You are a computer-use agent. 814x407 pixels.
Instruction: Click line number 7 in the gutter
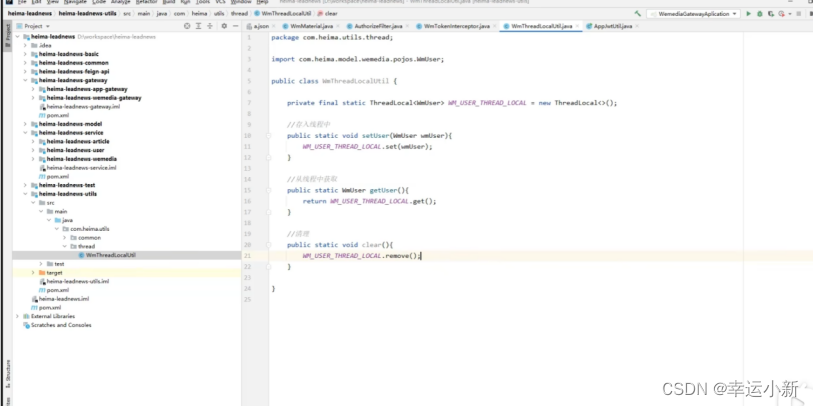[250, 103]
